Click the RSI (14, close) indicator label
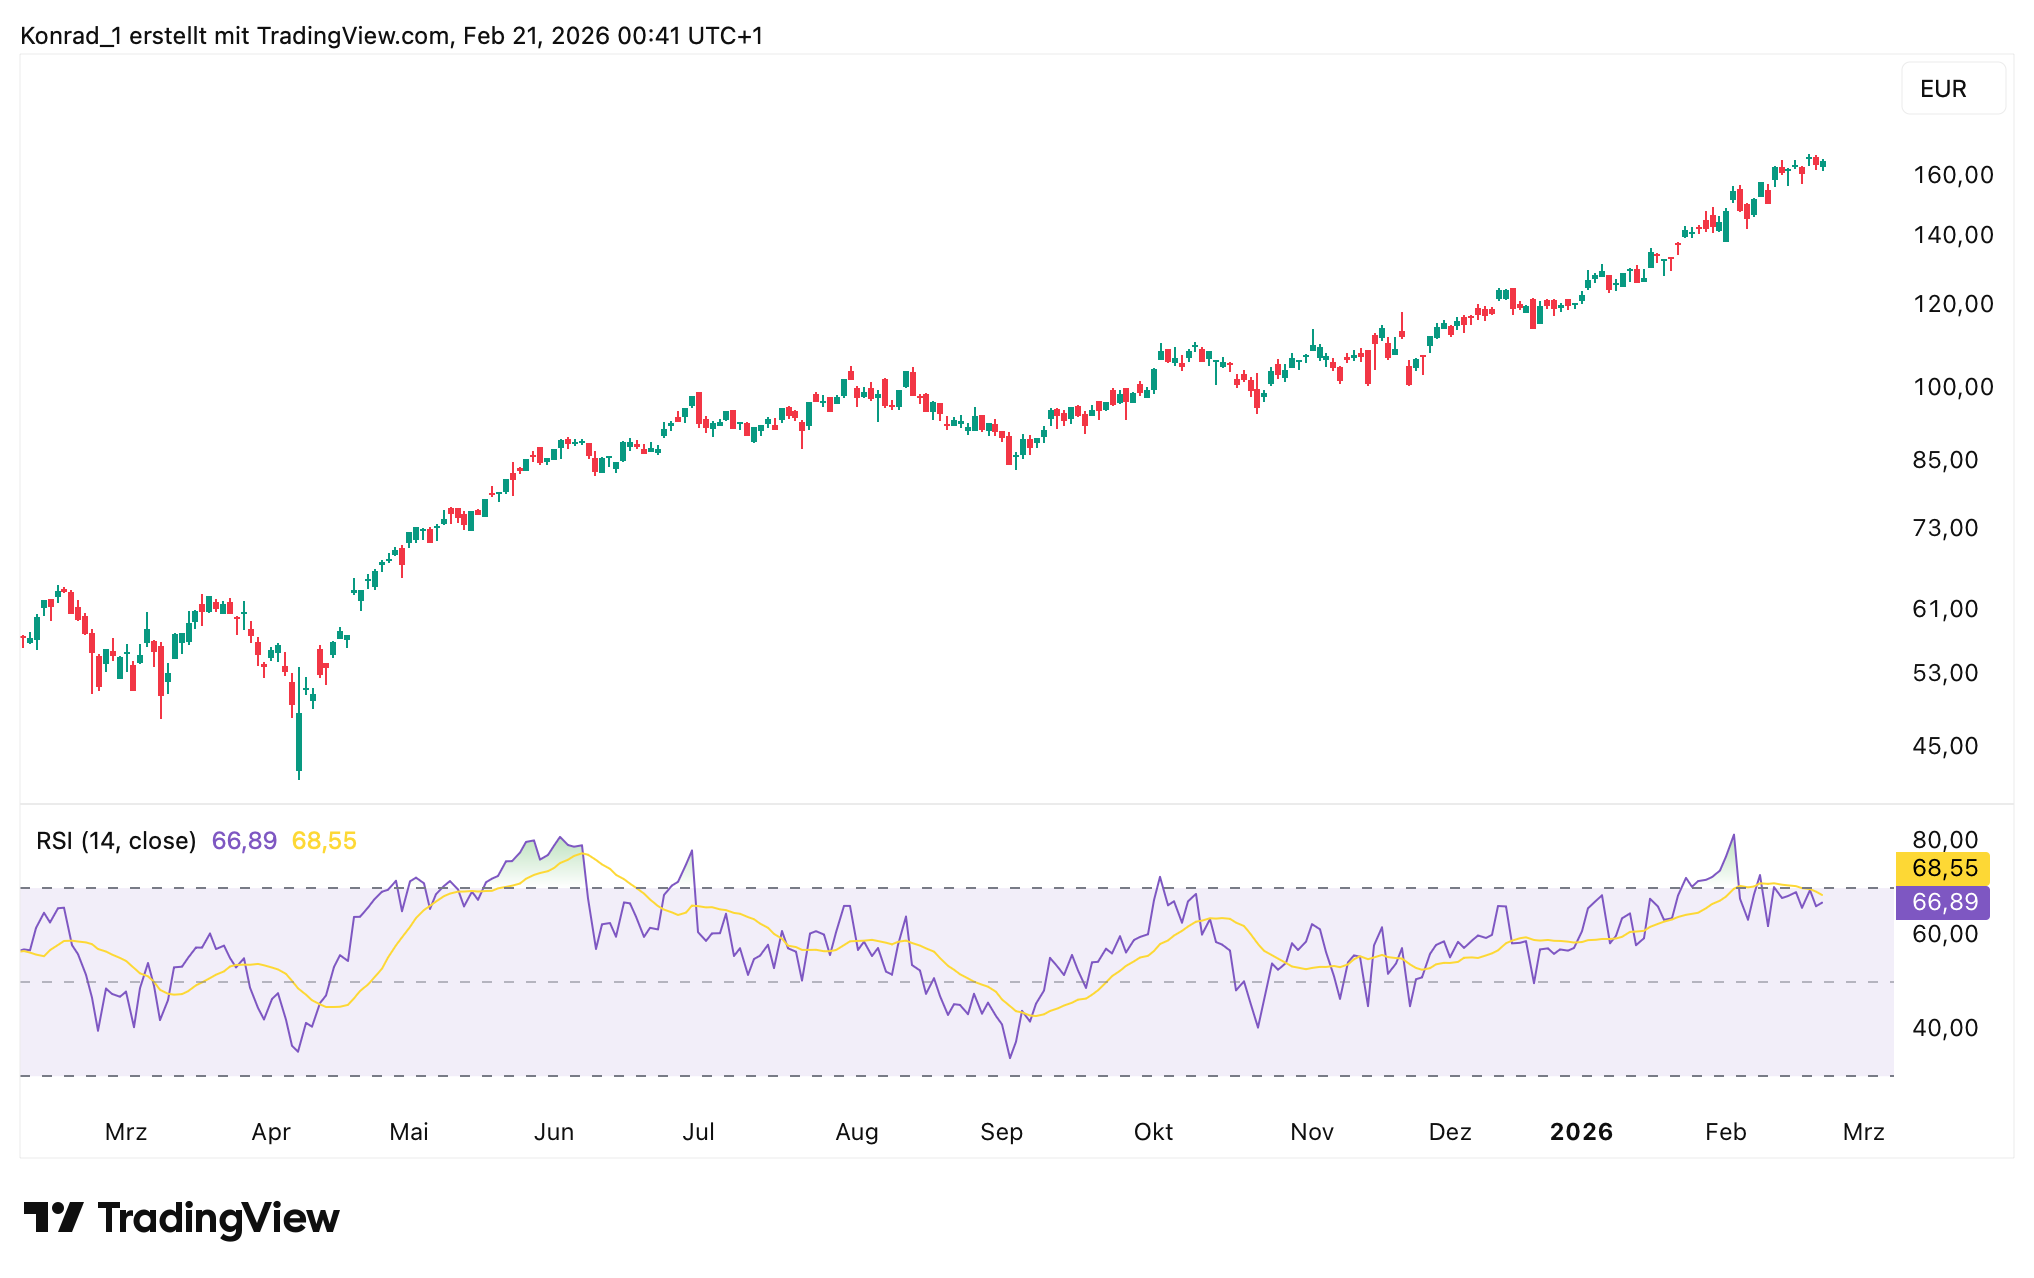This screenshot has height=1278, width=2034. coord(116,841)
